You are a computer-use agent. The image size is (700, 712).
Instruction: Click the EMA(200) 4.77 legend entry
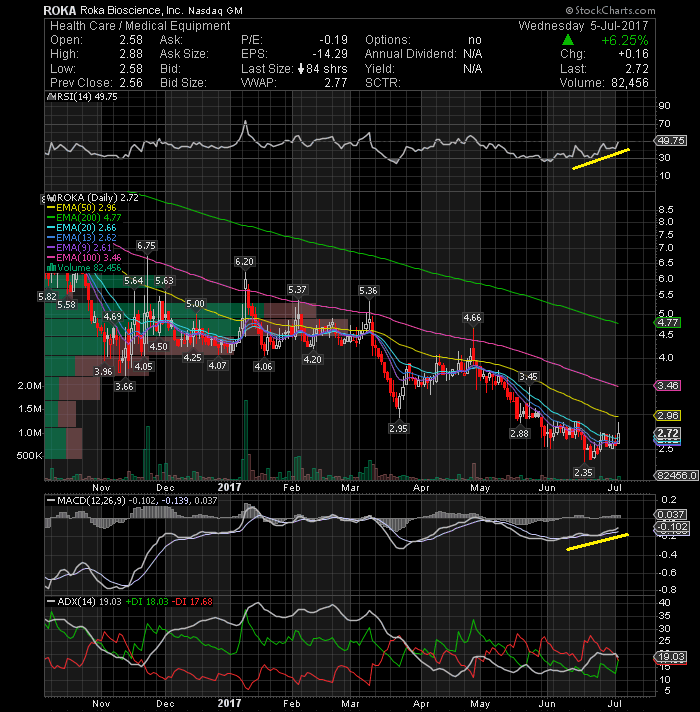pos(84,218)
